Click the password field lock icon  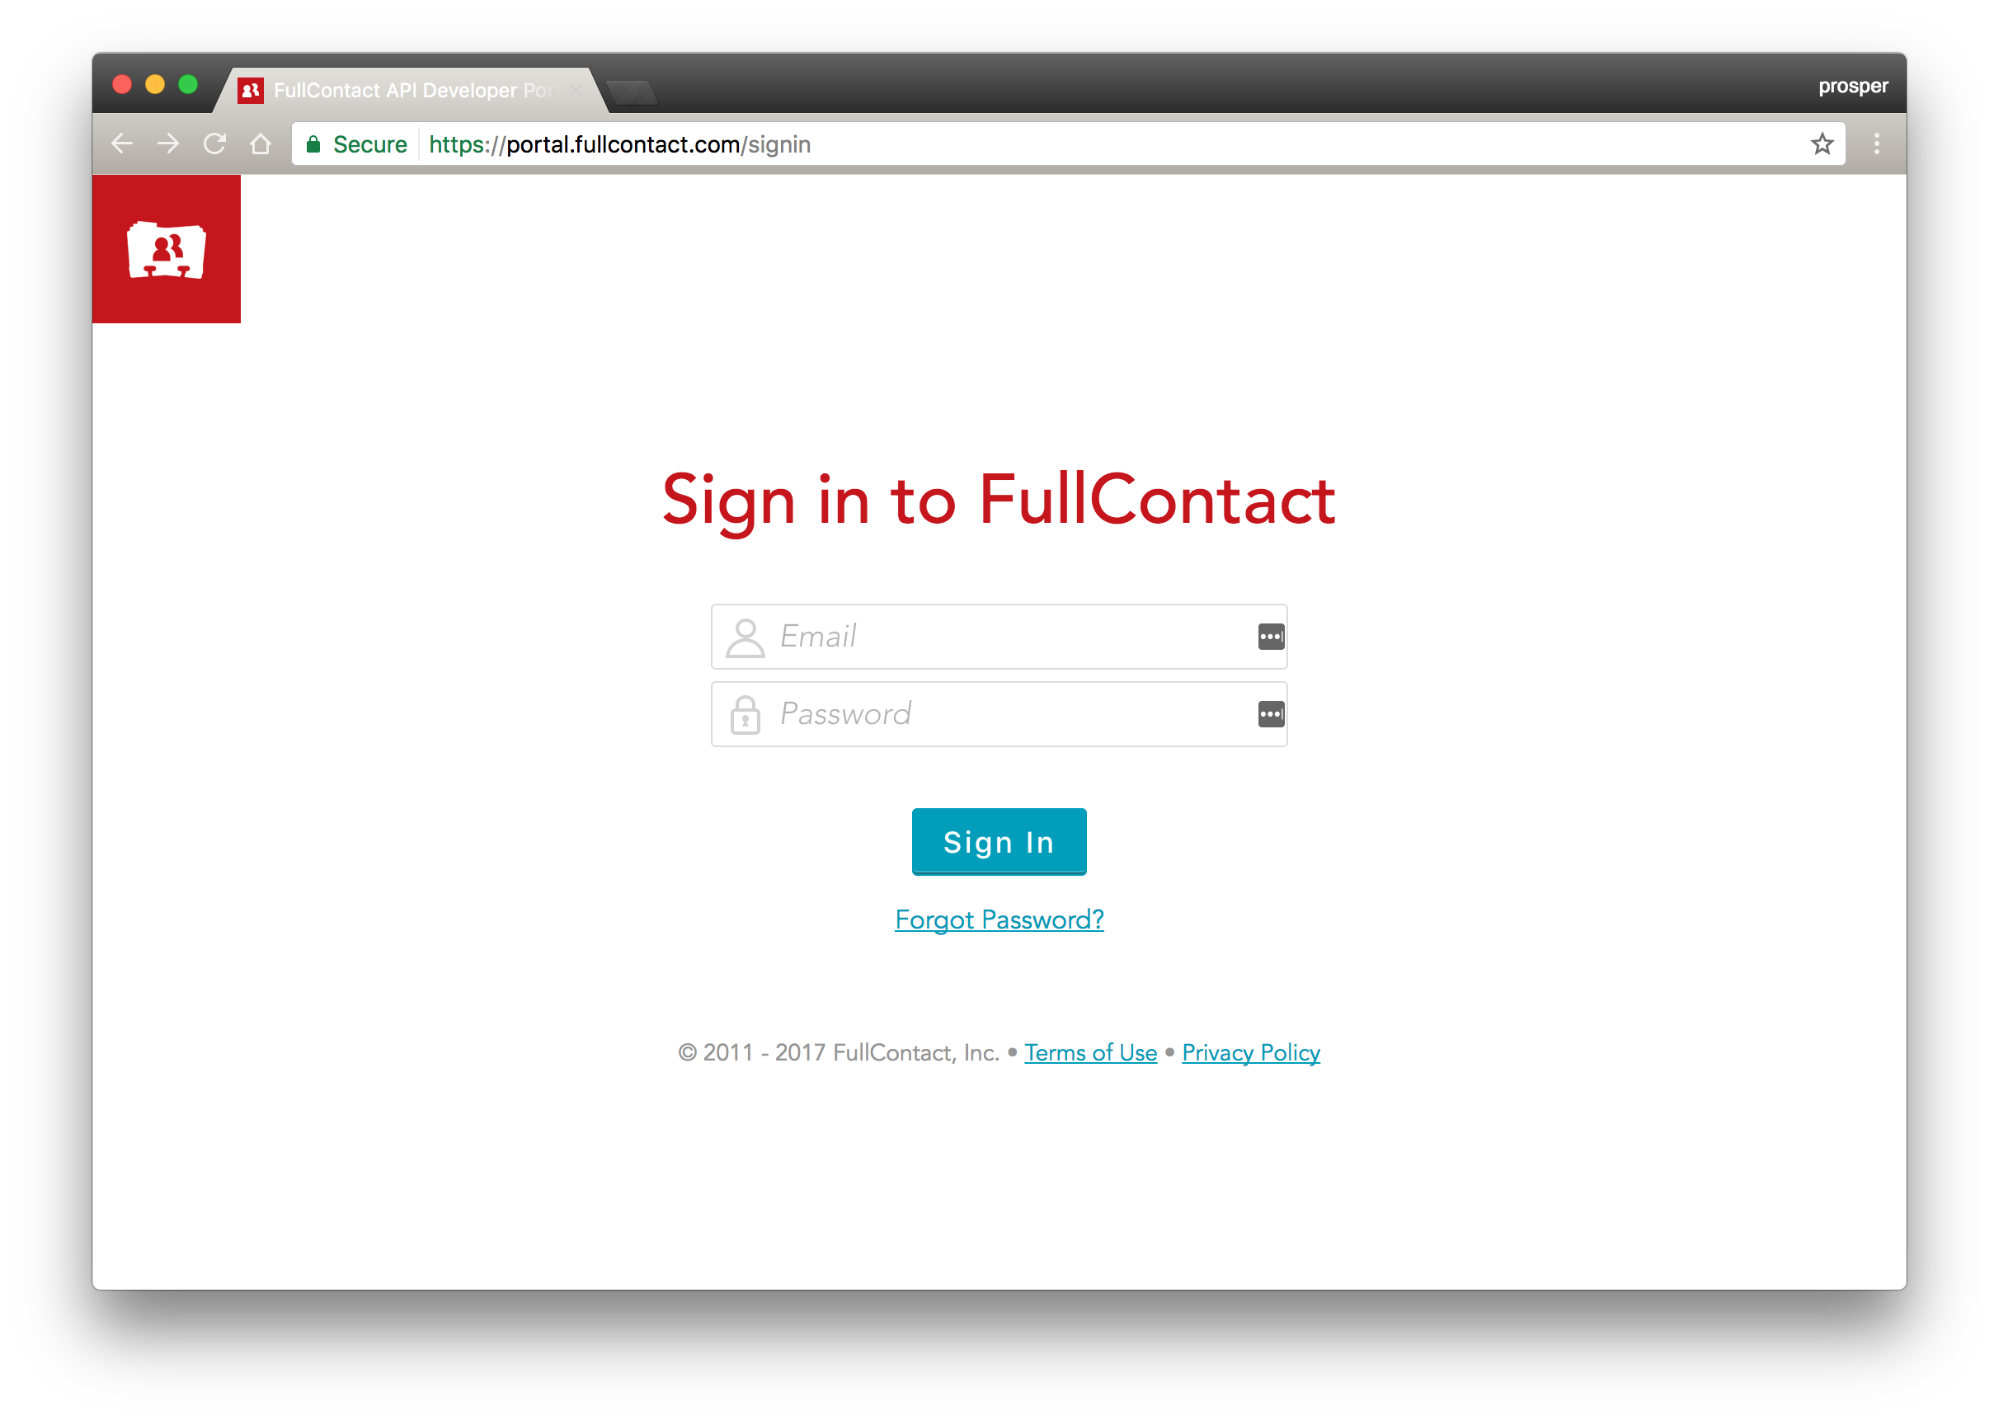click(745, 714)
